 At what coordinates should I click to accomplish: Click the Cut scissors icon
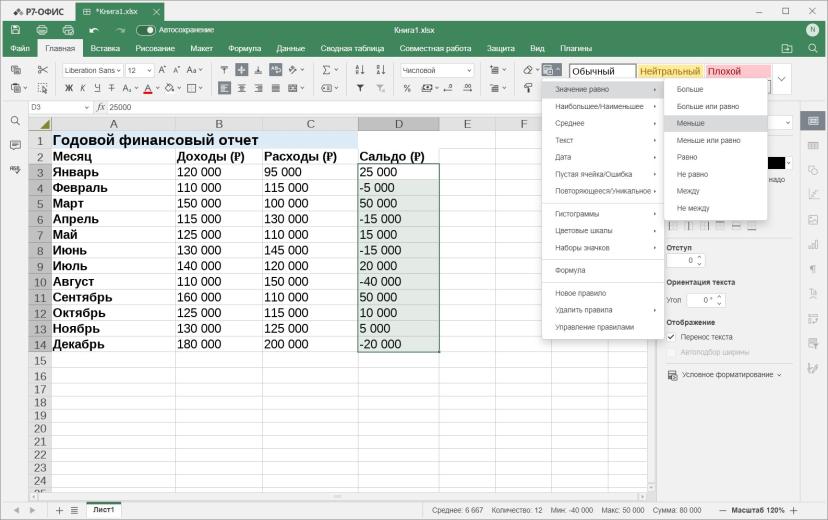(43, 70)
